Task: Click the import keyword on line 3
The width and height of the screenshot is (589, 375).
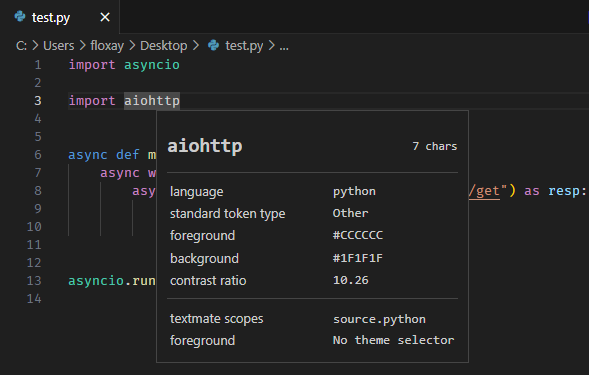Action: (92, 101)
